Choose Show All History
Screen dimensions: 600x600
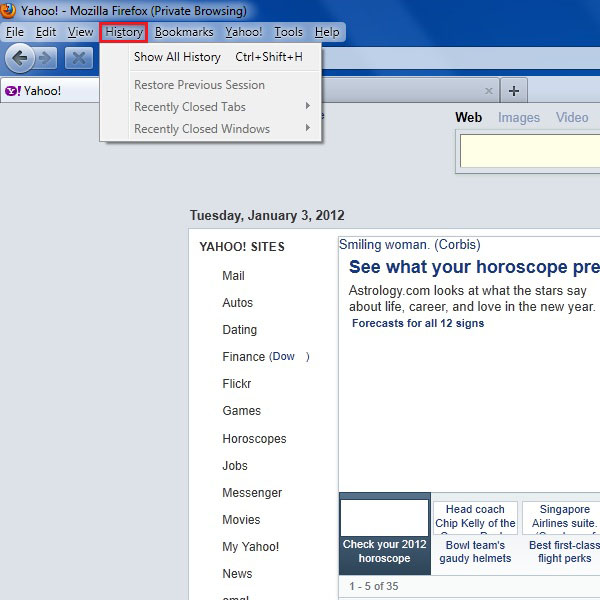point(225,57)
